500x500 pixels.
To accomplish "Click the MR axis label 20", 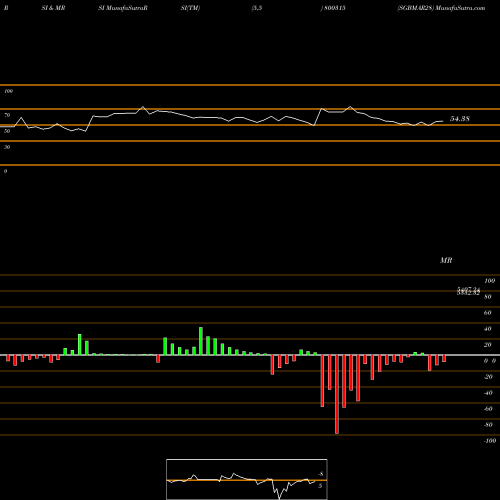I will coord(488,345).
